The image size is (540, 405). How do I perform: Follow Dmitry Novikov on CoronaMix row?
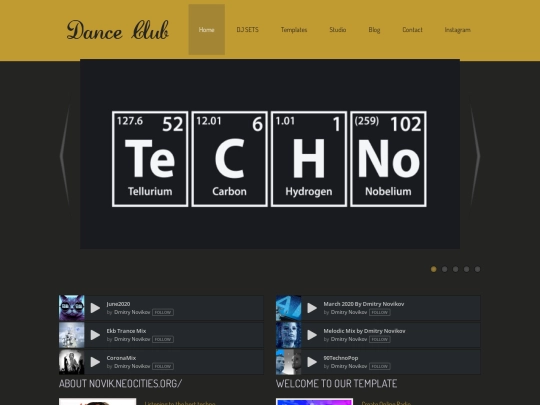tap(163, 366)
